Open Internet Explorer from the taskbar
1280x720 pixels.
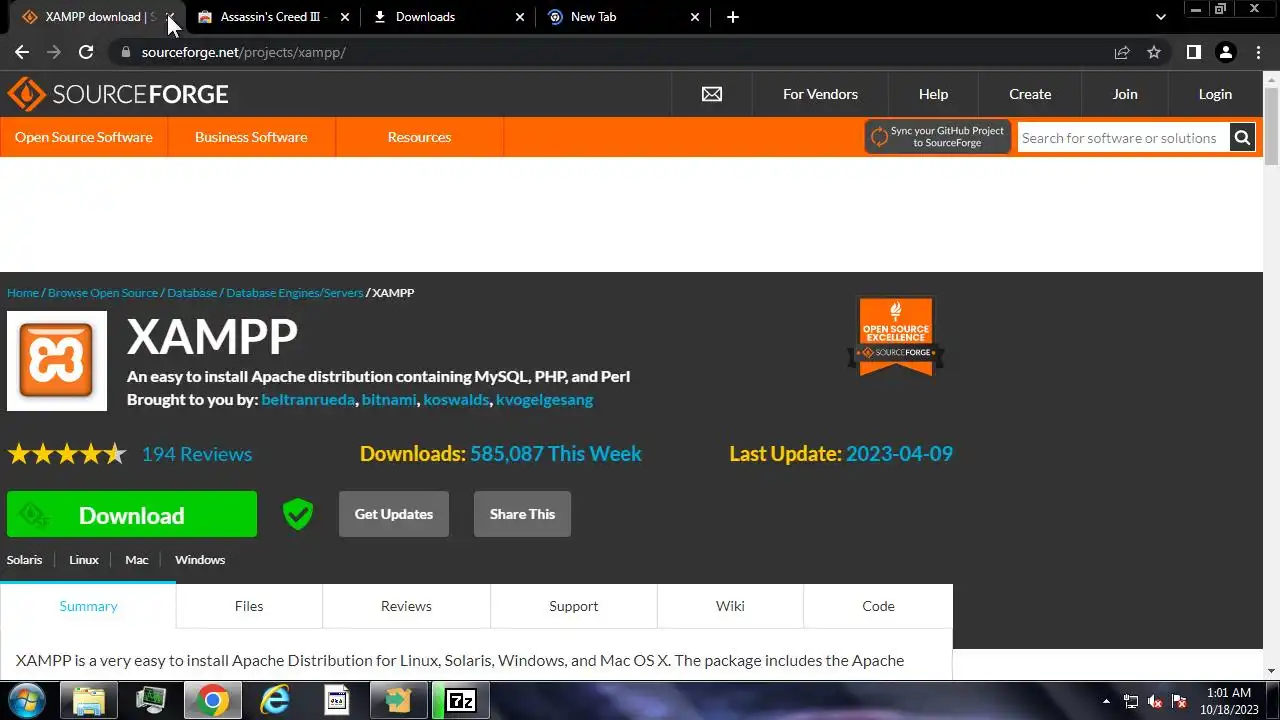[274, 701]
